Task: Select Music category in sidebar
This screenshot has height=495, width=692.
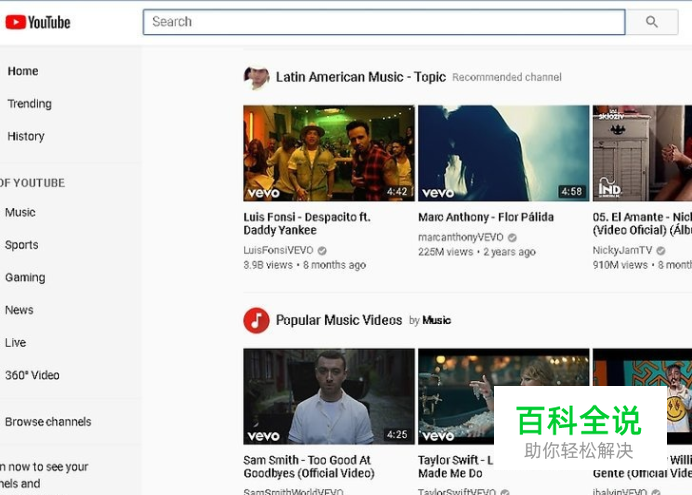Action: pos(20,212)
